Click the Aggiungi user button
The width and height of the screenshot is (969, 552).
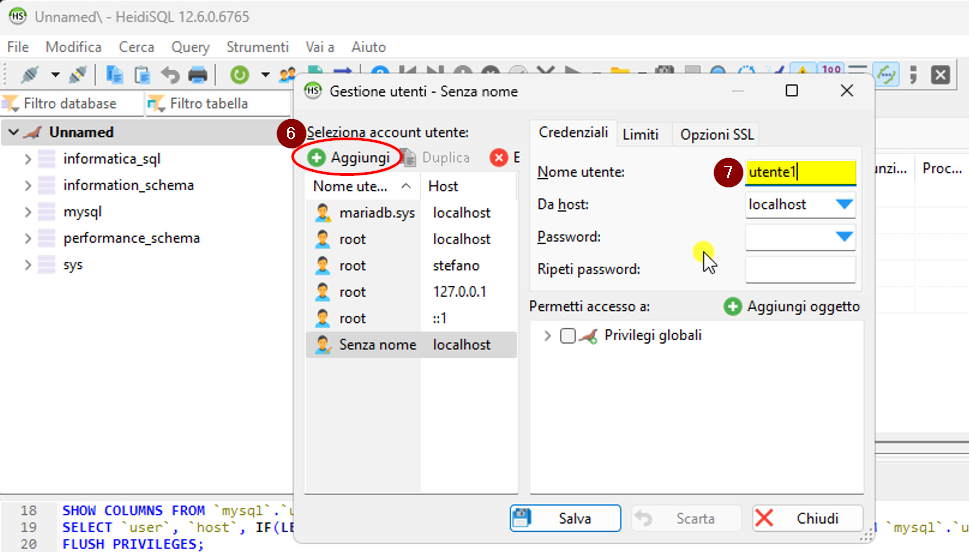click(349, 158)
